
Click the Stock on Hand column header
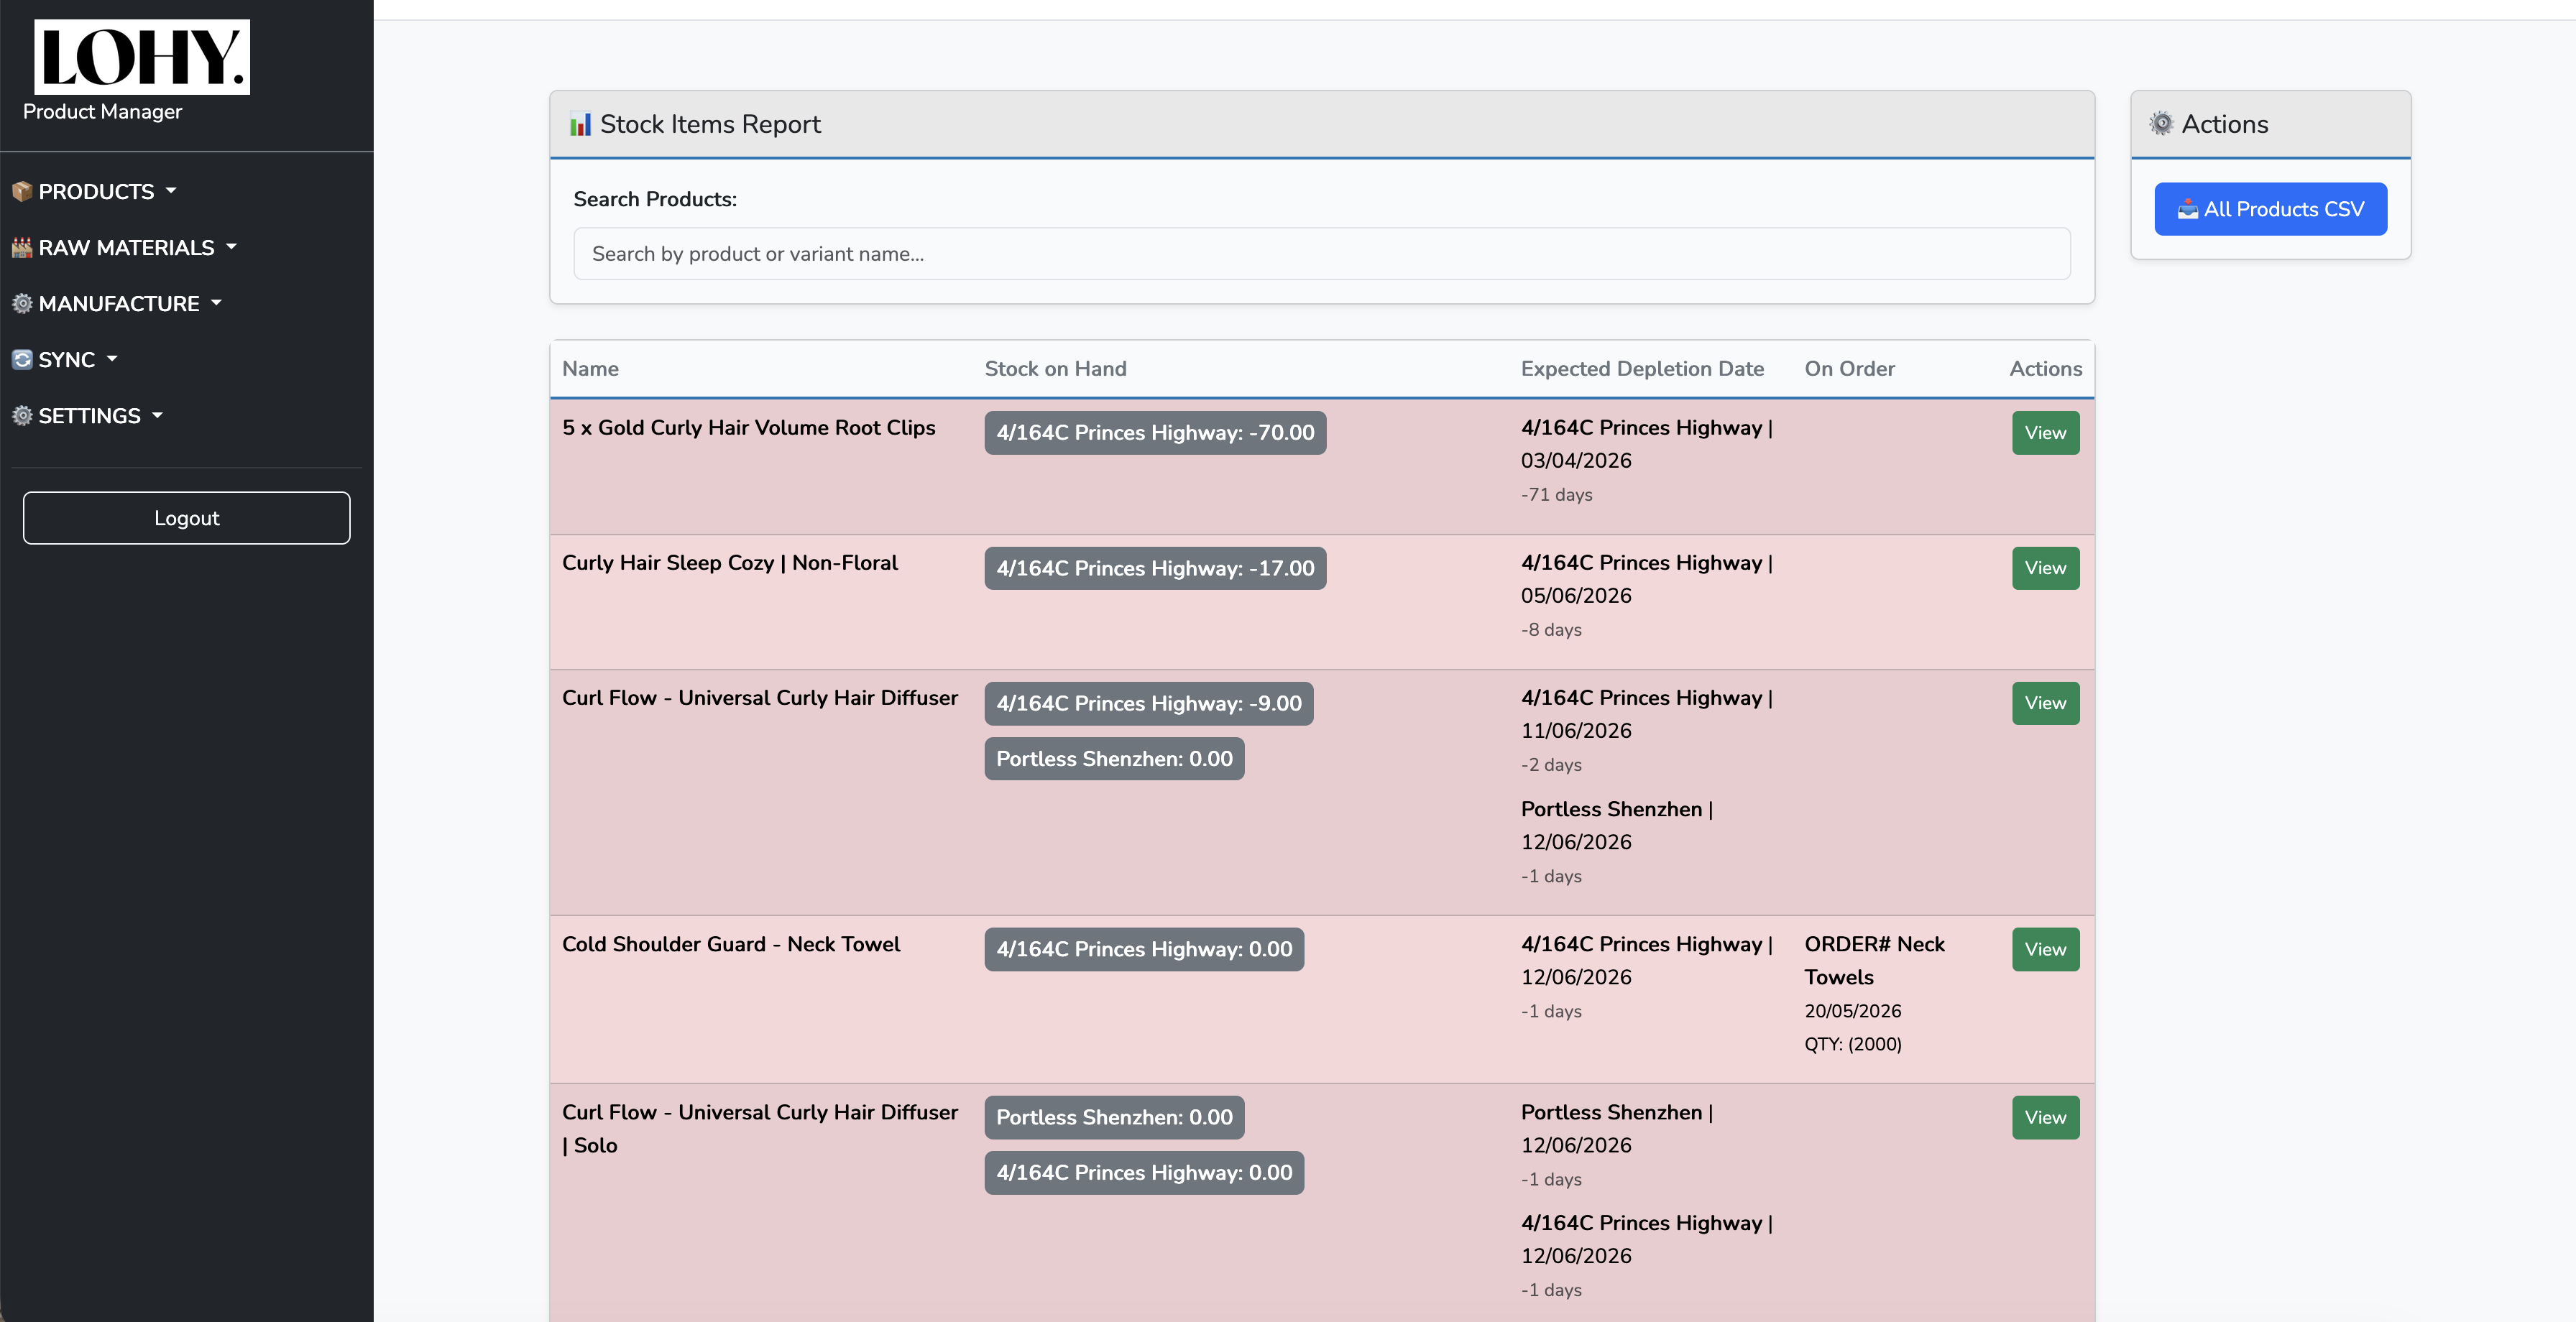[1055, 368]
